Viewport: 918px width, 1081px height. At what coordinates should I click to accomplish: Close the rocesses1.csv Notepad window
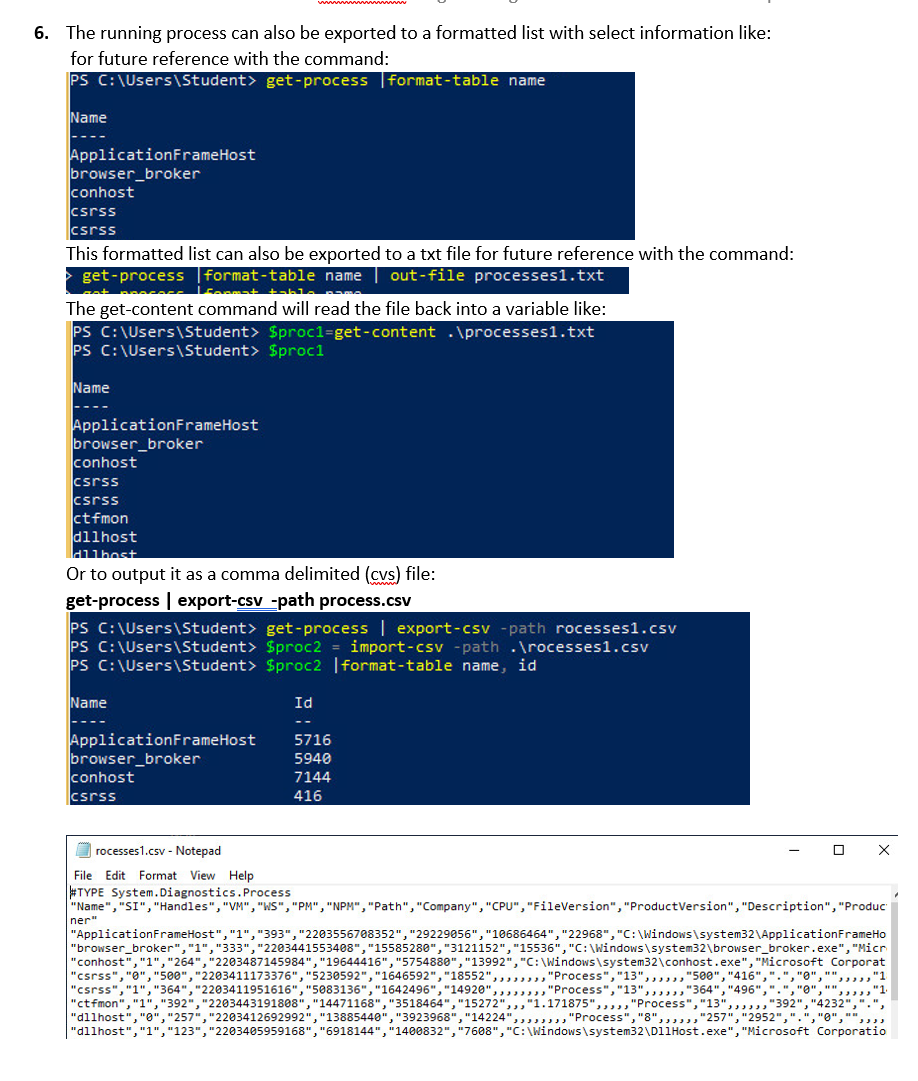pyautogui.click(x=884, y=850)
